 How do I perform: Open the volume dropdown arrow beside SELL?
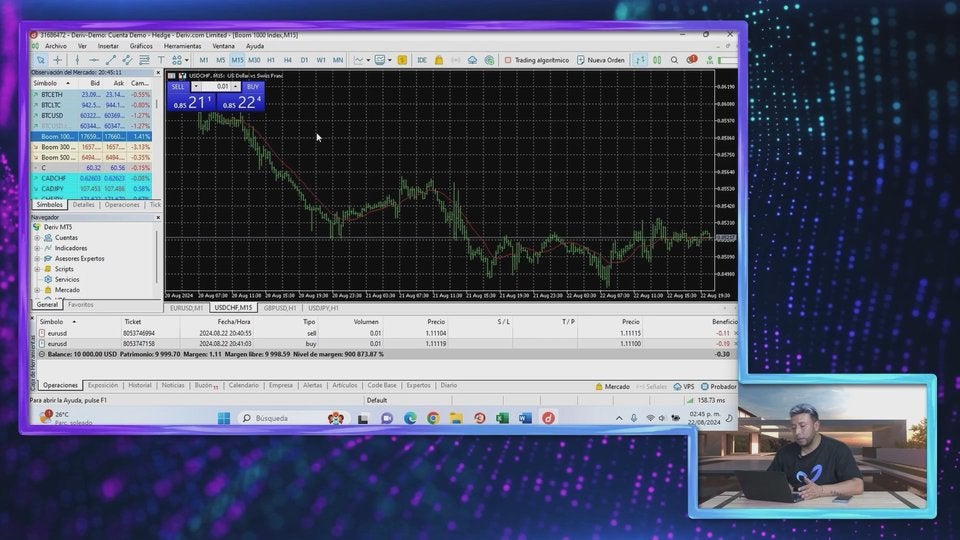click(x=196, y=87)
